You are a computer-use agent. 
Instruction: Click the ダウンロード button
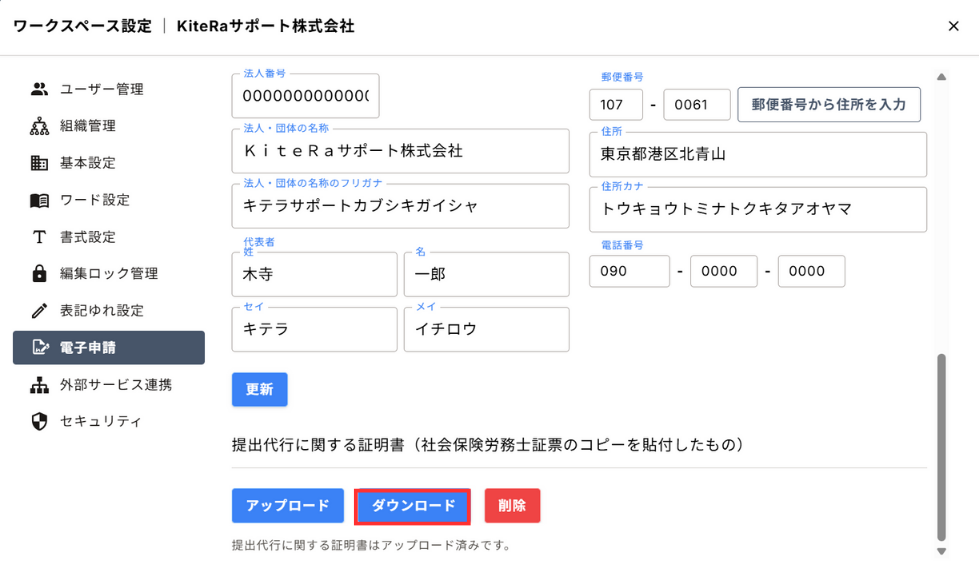point(413,506)
